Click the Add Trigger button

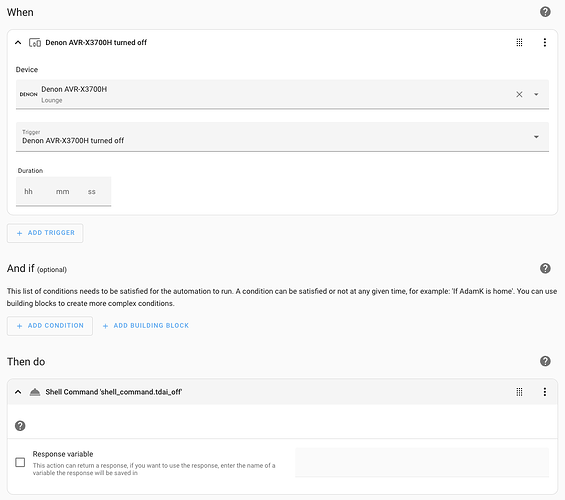(45, 233)
